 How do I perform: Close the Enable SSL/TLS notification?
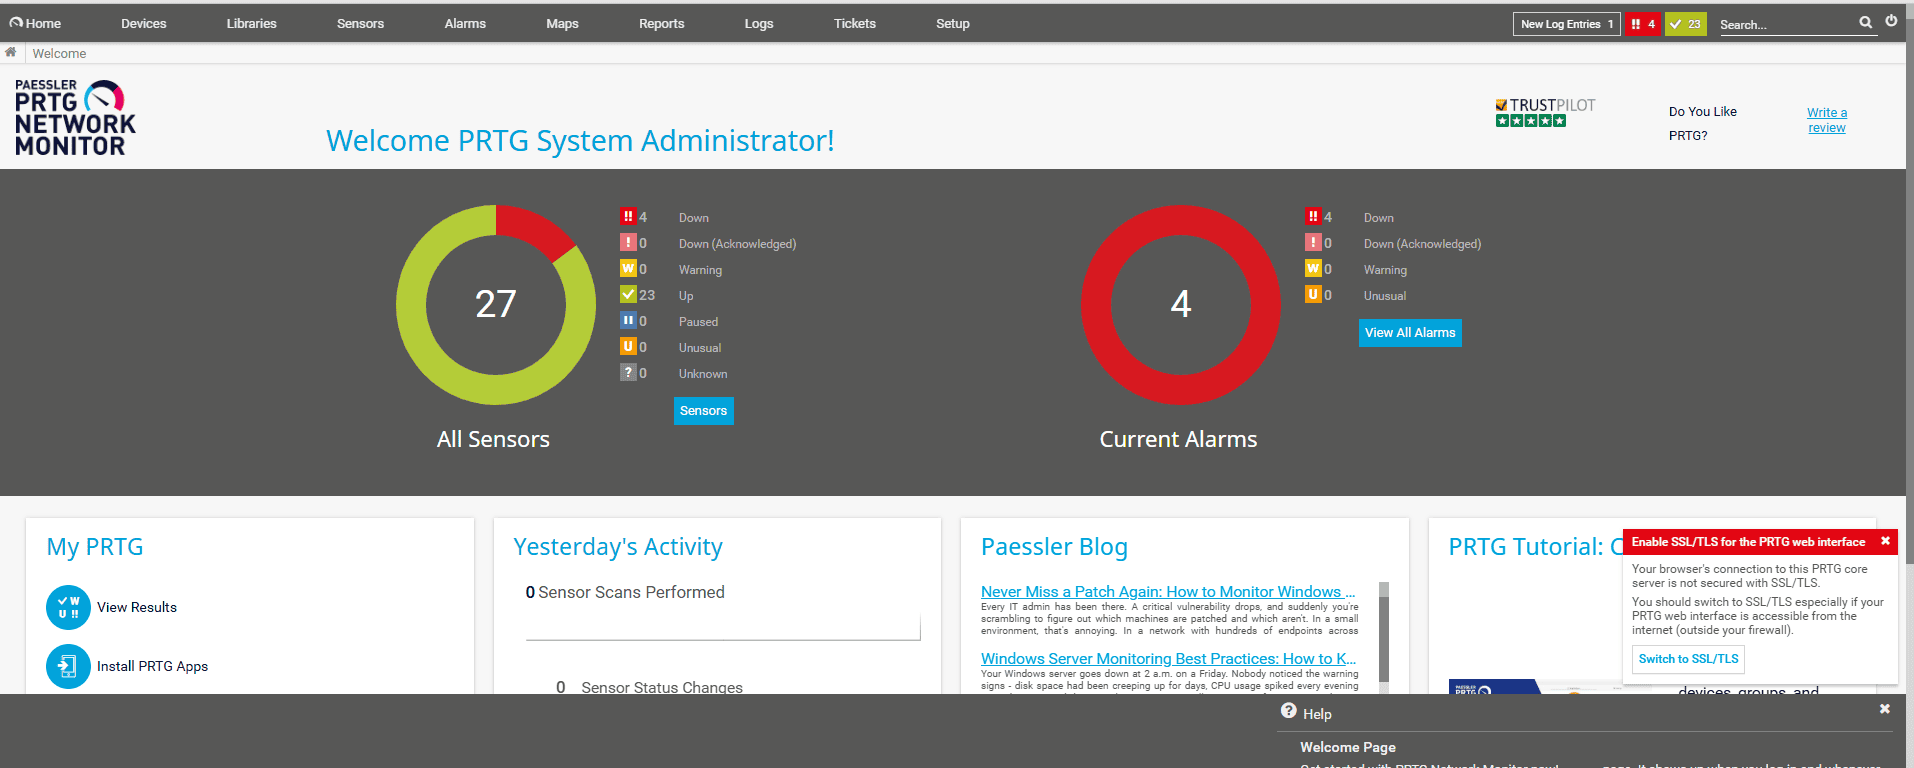click(x=1885, y=541)
